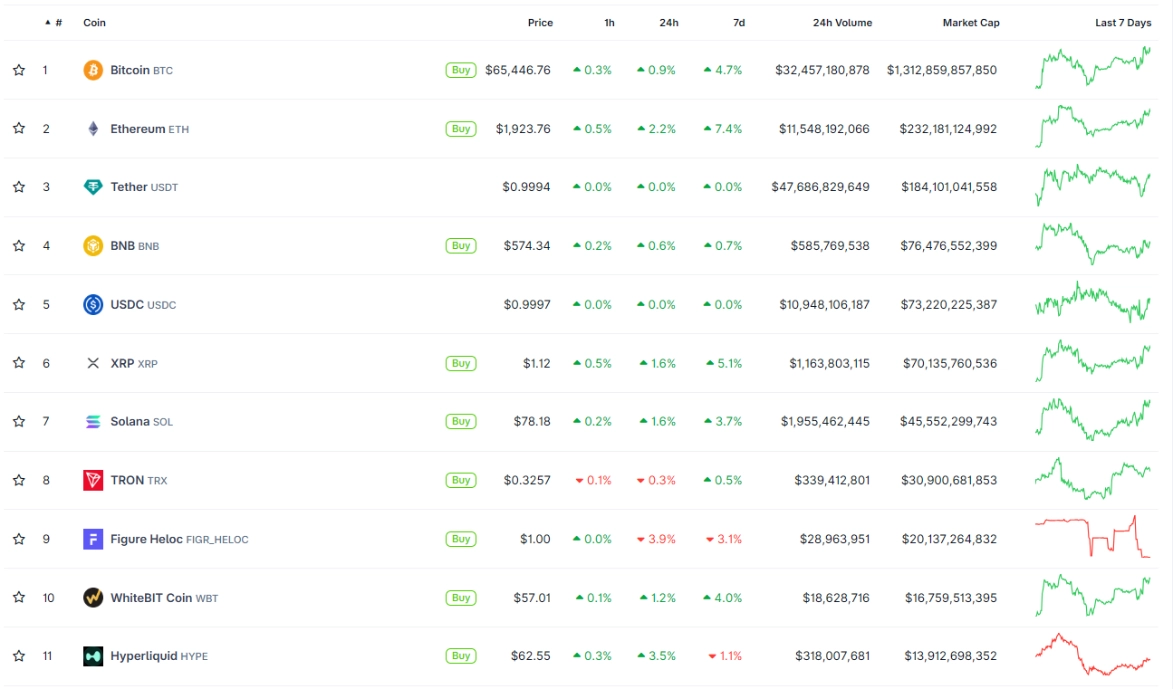Favorite Ethereum with its star
The image size is (1173, 689).
[x=19, y=129]
